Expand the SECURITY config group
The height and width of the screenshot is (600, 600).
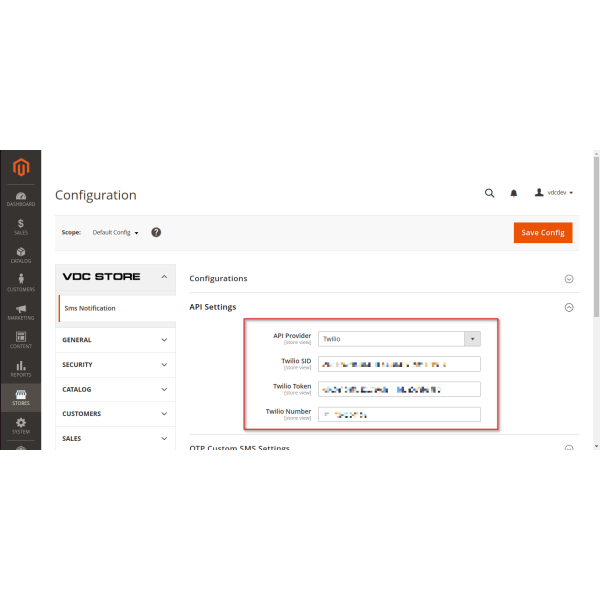pos(117,365)
